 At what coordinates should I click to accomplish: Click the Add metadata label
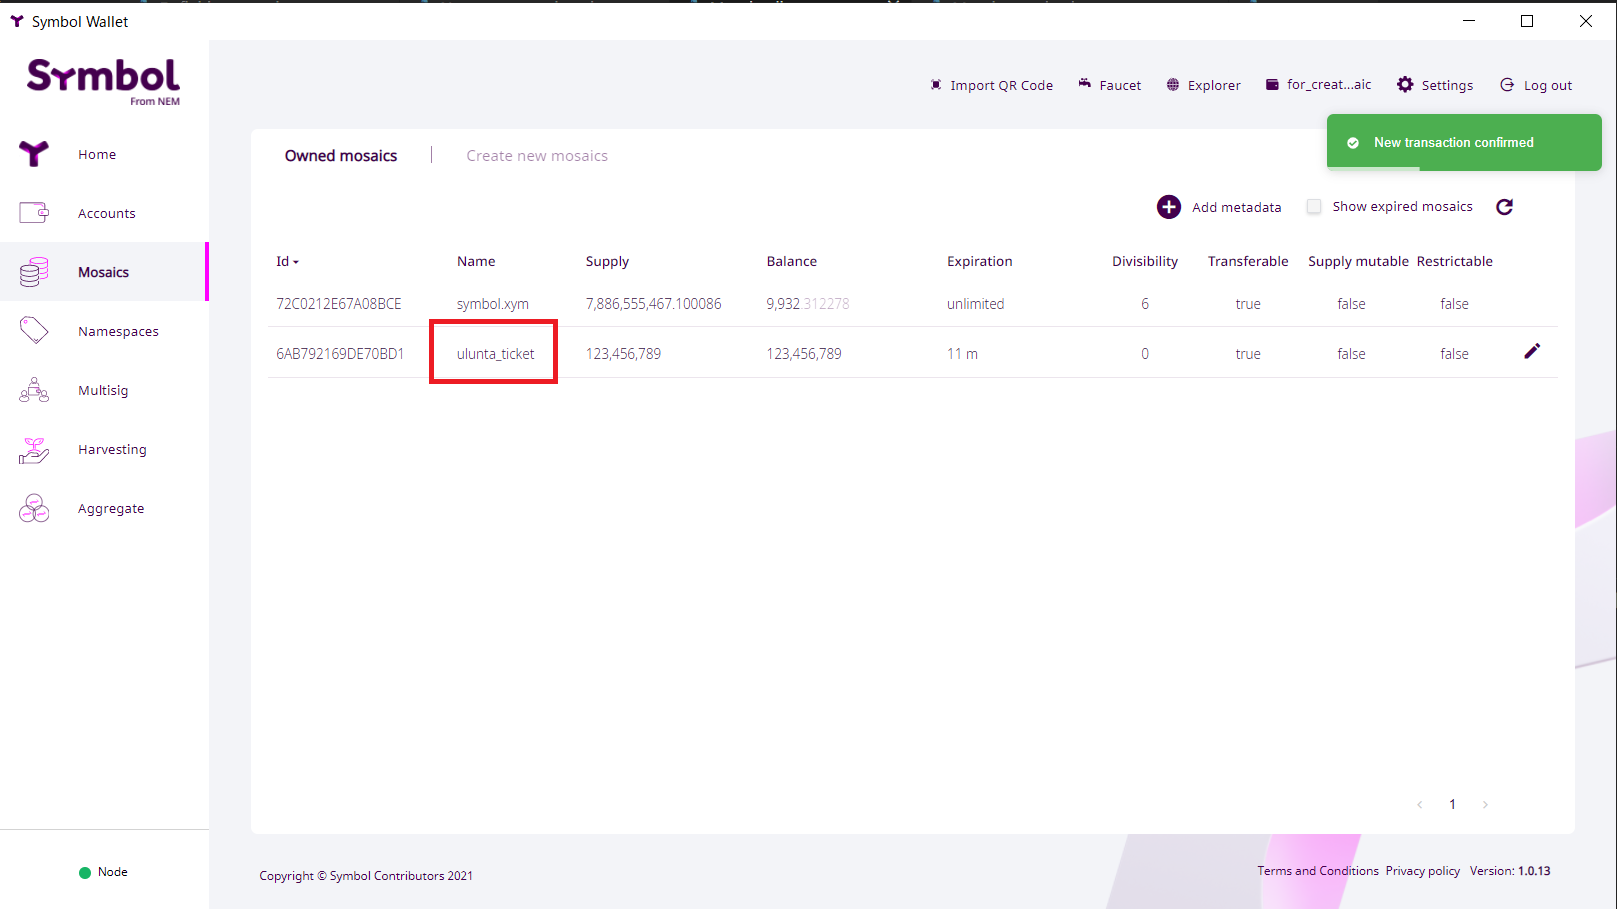[1236, 207]
